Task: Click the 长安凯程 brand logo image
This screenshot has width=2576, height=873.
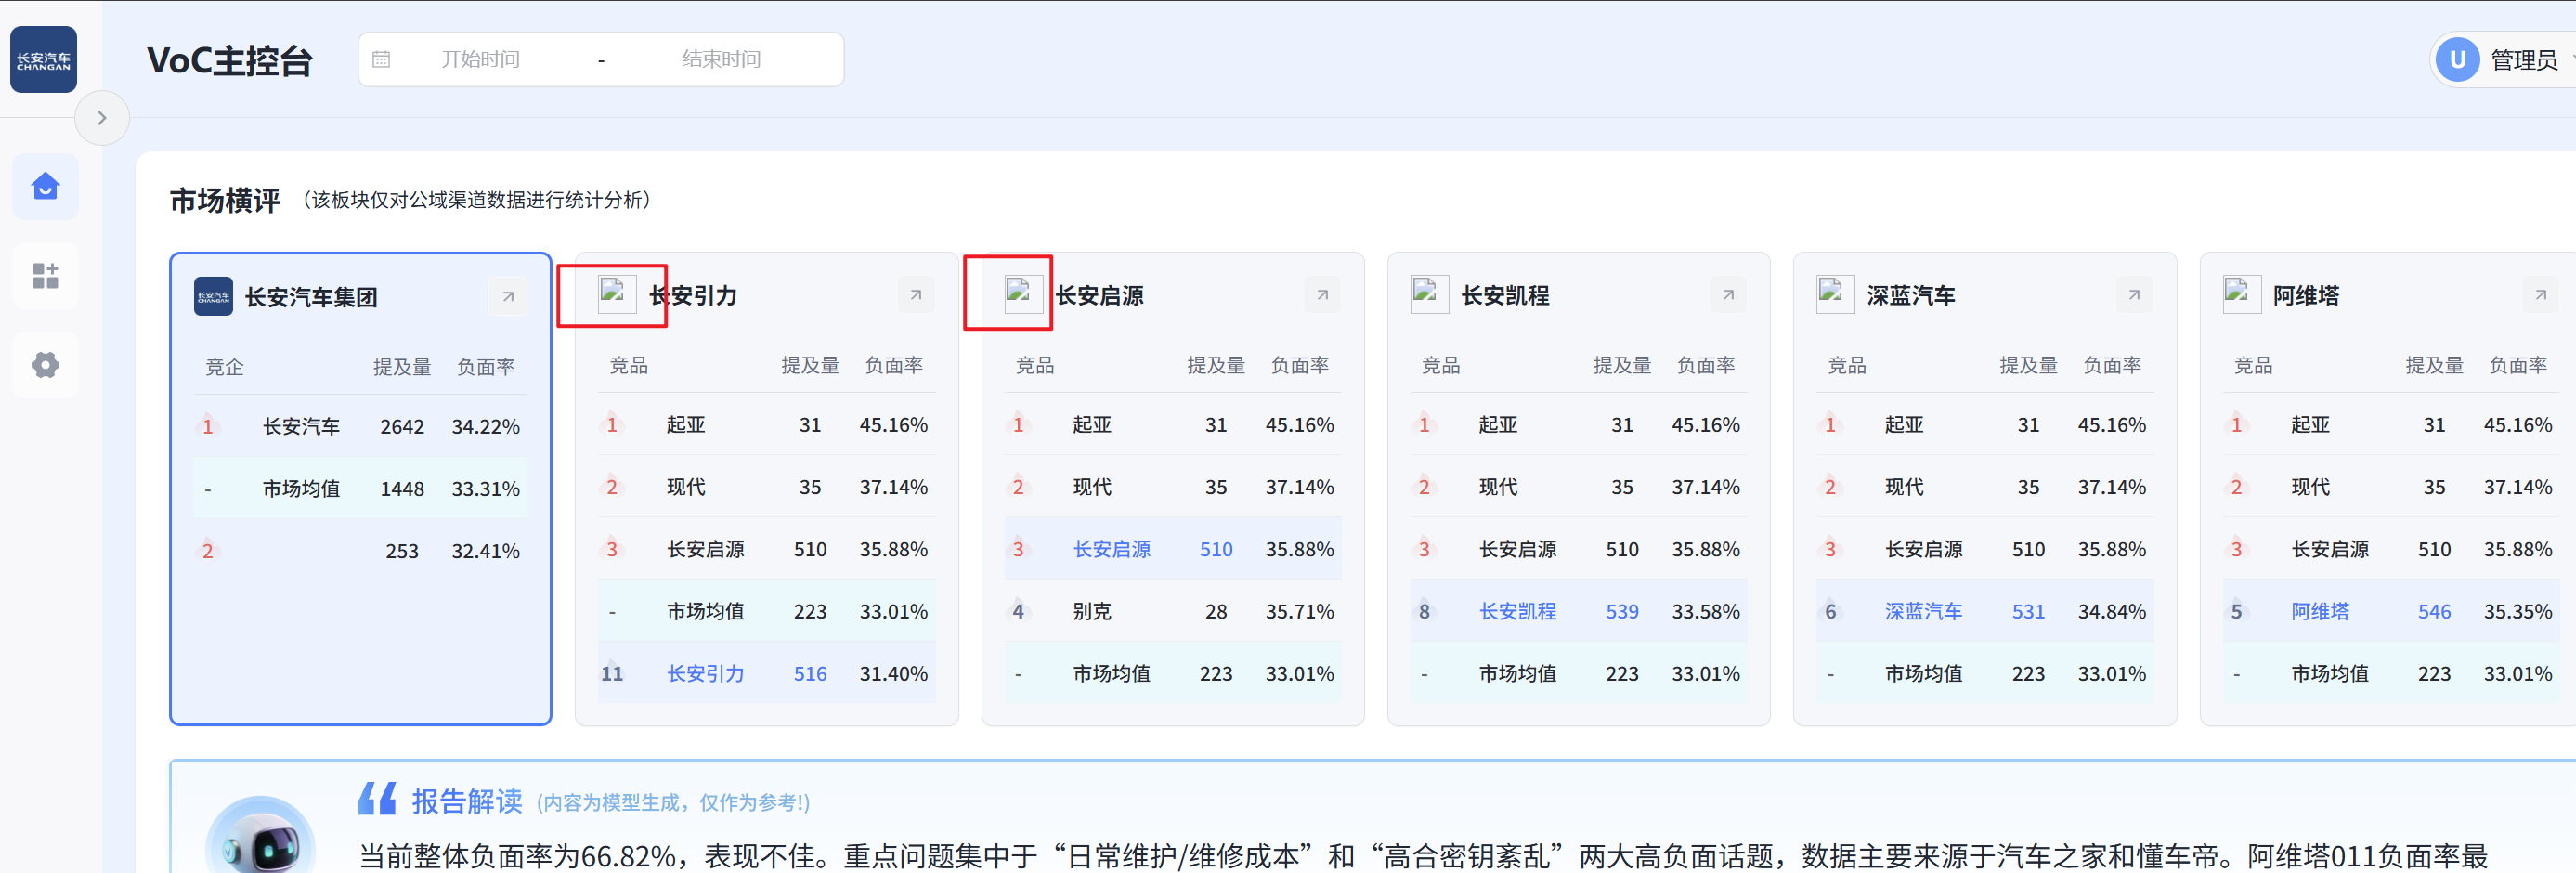Action: click(x=1429, y=294)
